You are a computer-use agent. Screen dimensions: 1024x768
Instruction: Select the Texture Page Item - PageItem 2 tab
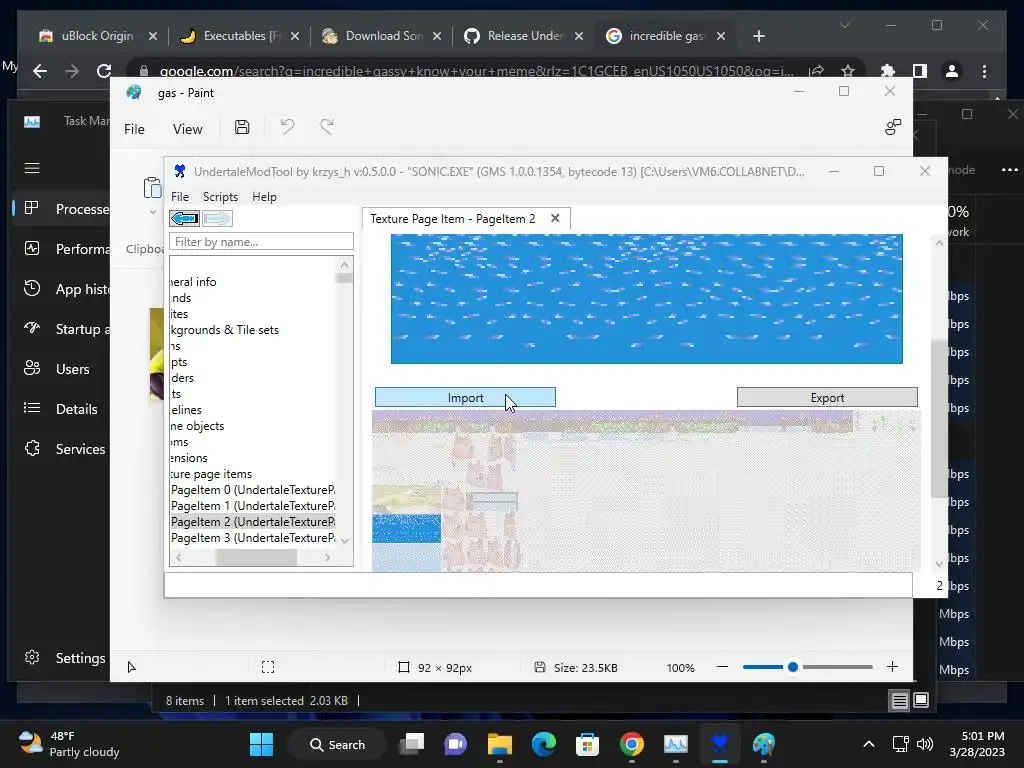point(453,219)
